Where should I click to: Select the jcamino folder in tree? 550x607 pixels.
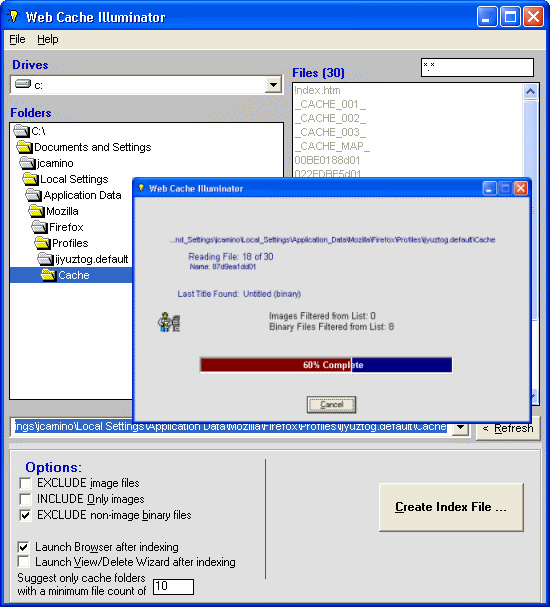[55, 163]
